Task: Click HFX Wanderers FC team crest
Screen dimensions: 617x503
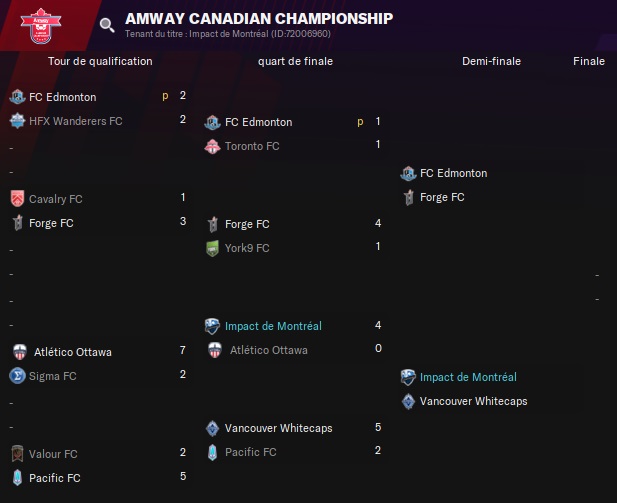Action: 17,121
